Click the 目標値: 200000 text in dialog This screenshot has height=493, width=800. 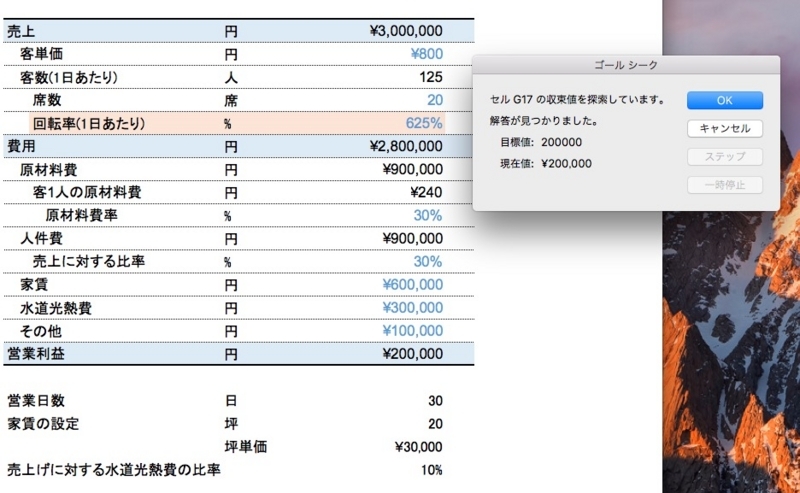click(541, 142)
